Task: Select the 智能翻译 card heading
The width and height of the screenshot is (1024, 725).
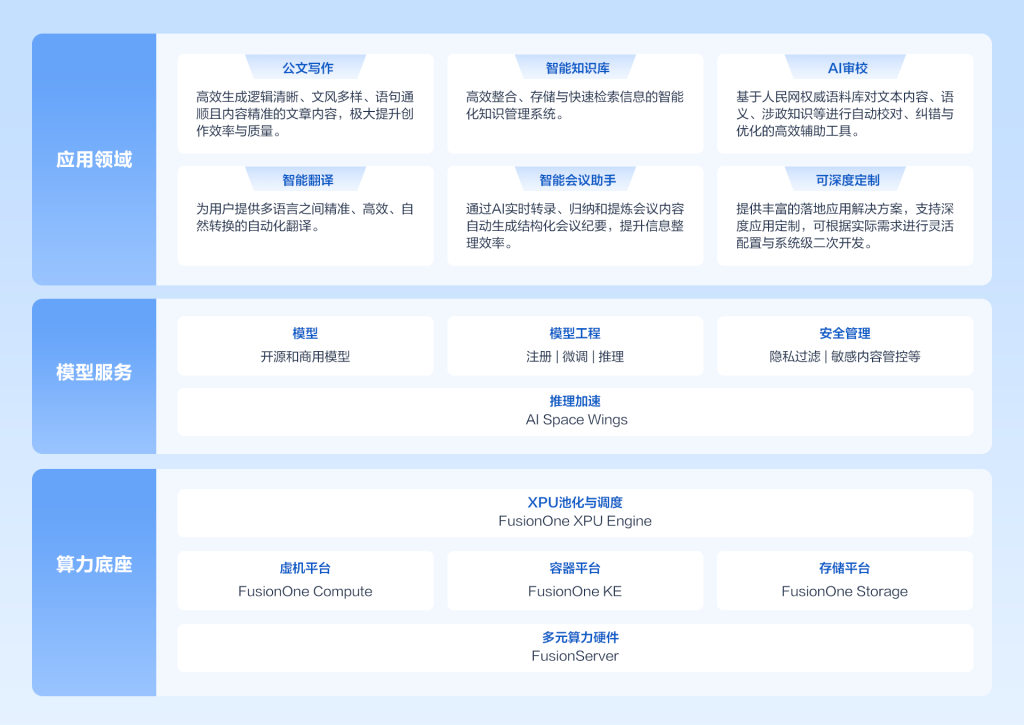Action: click(306, 180)
